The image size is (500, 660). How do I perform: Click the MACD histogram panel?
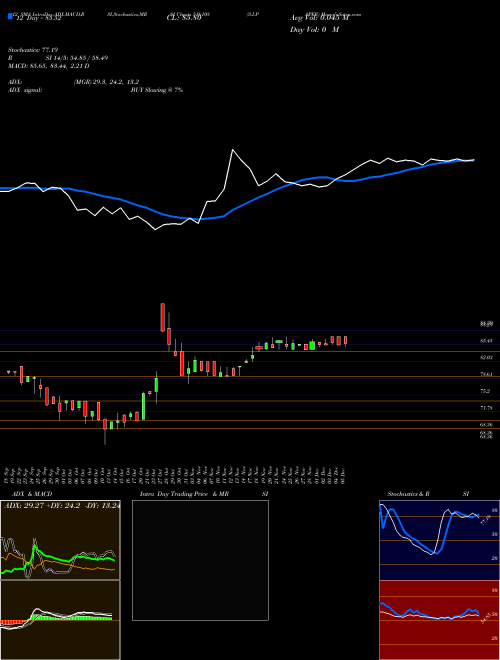tap(60, 620)
